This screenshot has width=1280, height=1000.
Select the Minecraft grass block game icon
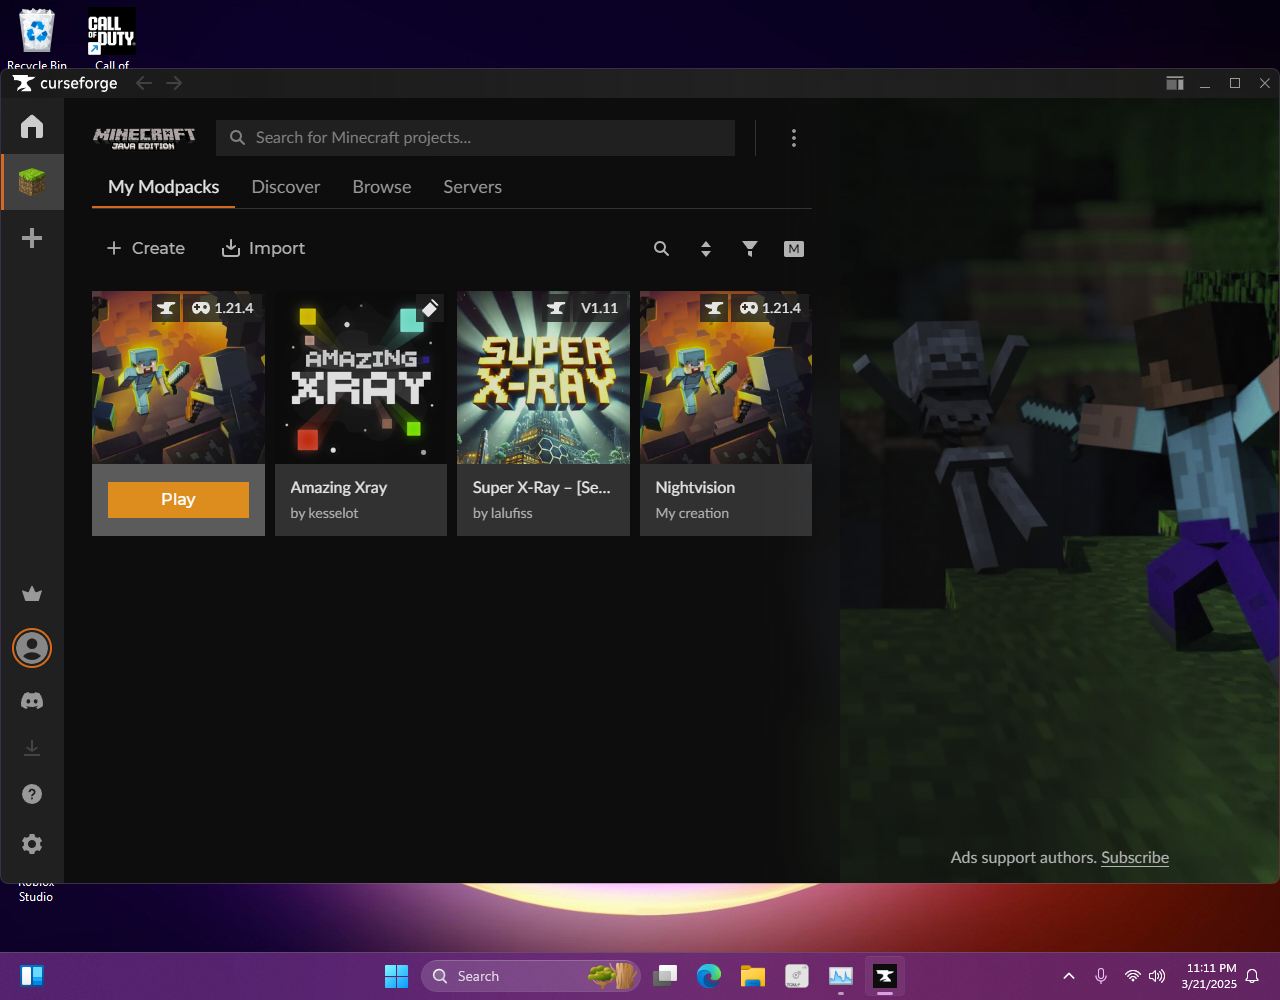pos(32,182)
